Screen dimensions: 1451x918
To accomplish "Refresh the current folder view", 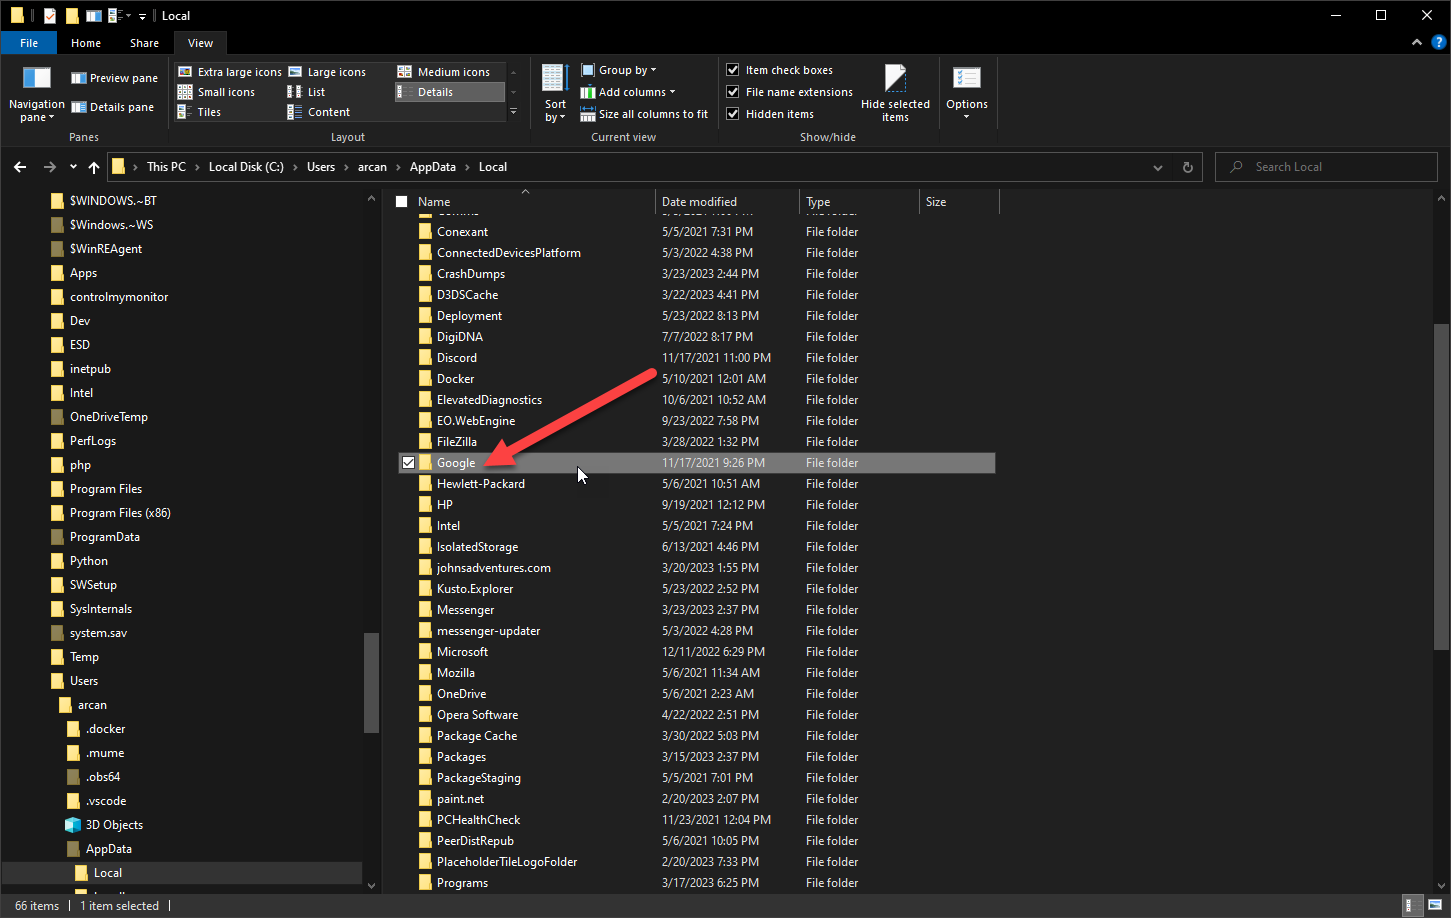I will pos(1187,167).
